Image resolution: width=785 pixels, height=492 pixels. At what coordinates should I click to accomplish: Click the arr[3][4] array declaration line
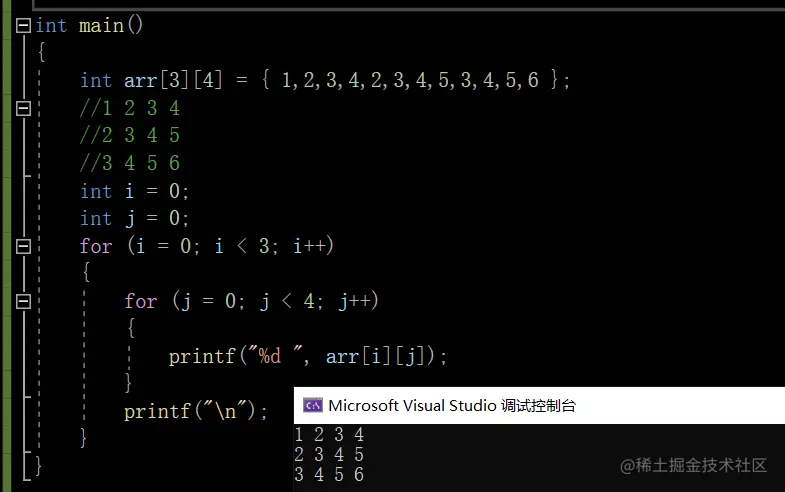[325, 80]
